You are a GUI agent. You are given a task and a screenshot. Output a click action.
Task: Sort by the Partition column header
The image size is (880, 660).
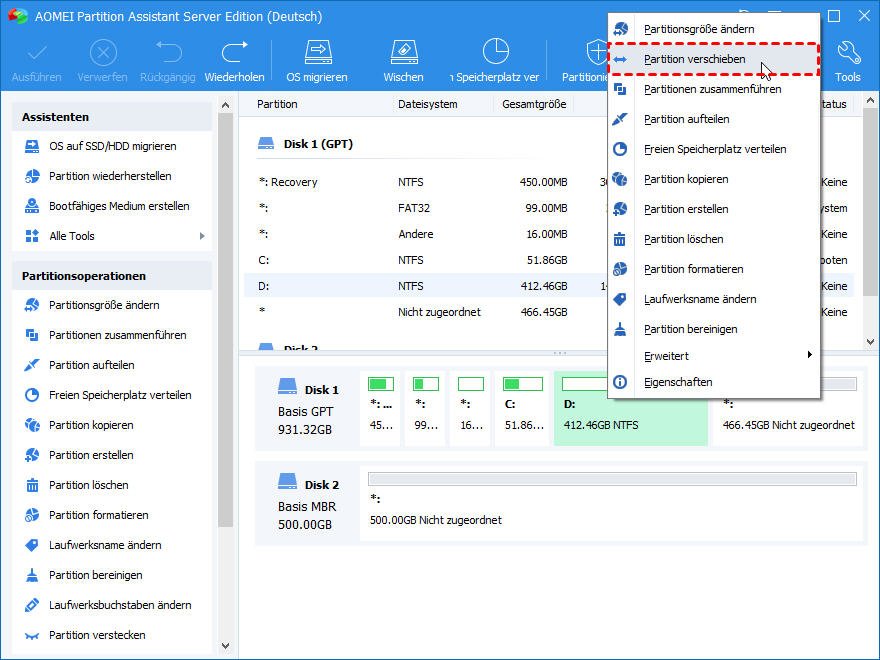pyautogui.click(x=277, y=104)
